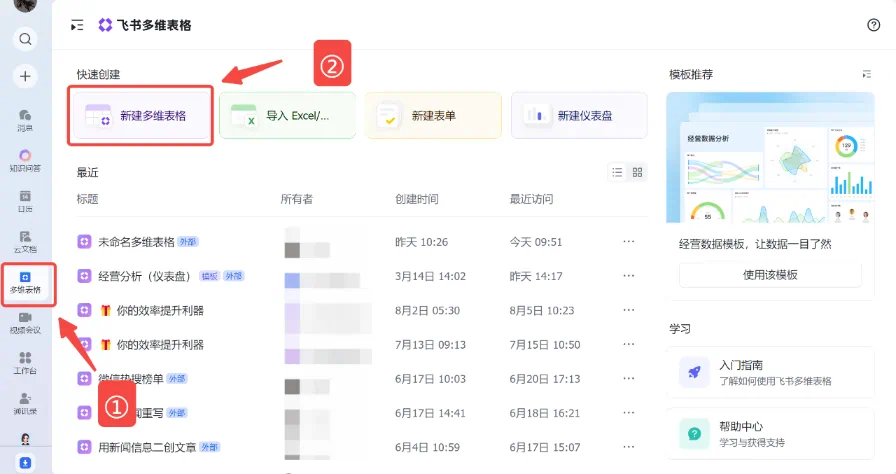Click 新建多维表格 quick-create card

tap(141, 116)
